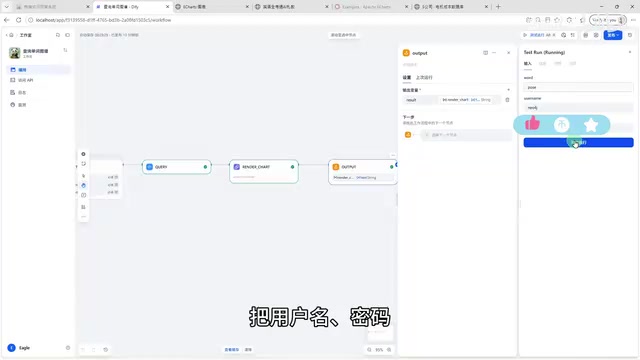
Task: Open settings gear next to Eagle
Action: coord(68,348)
